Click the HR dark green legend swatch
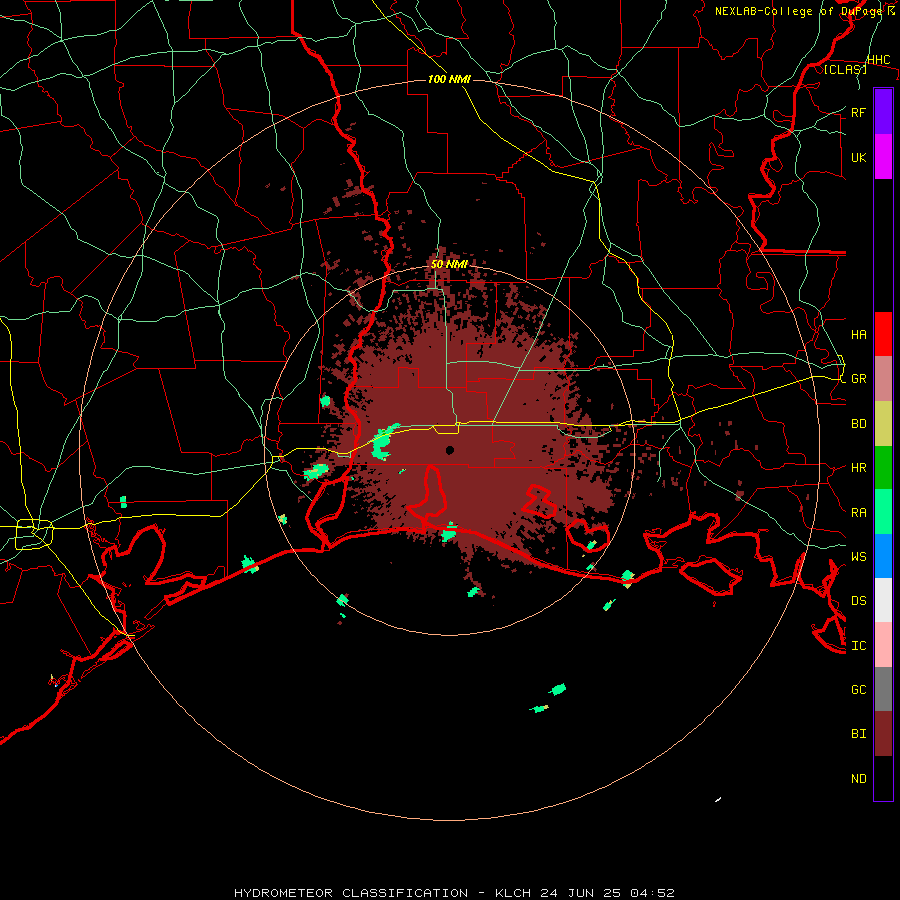900x900 pixels. pos(883,468)
